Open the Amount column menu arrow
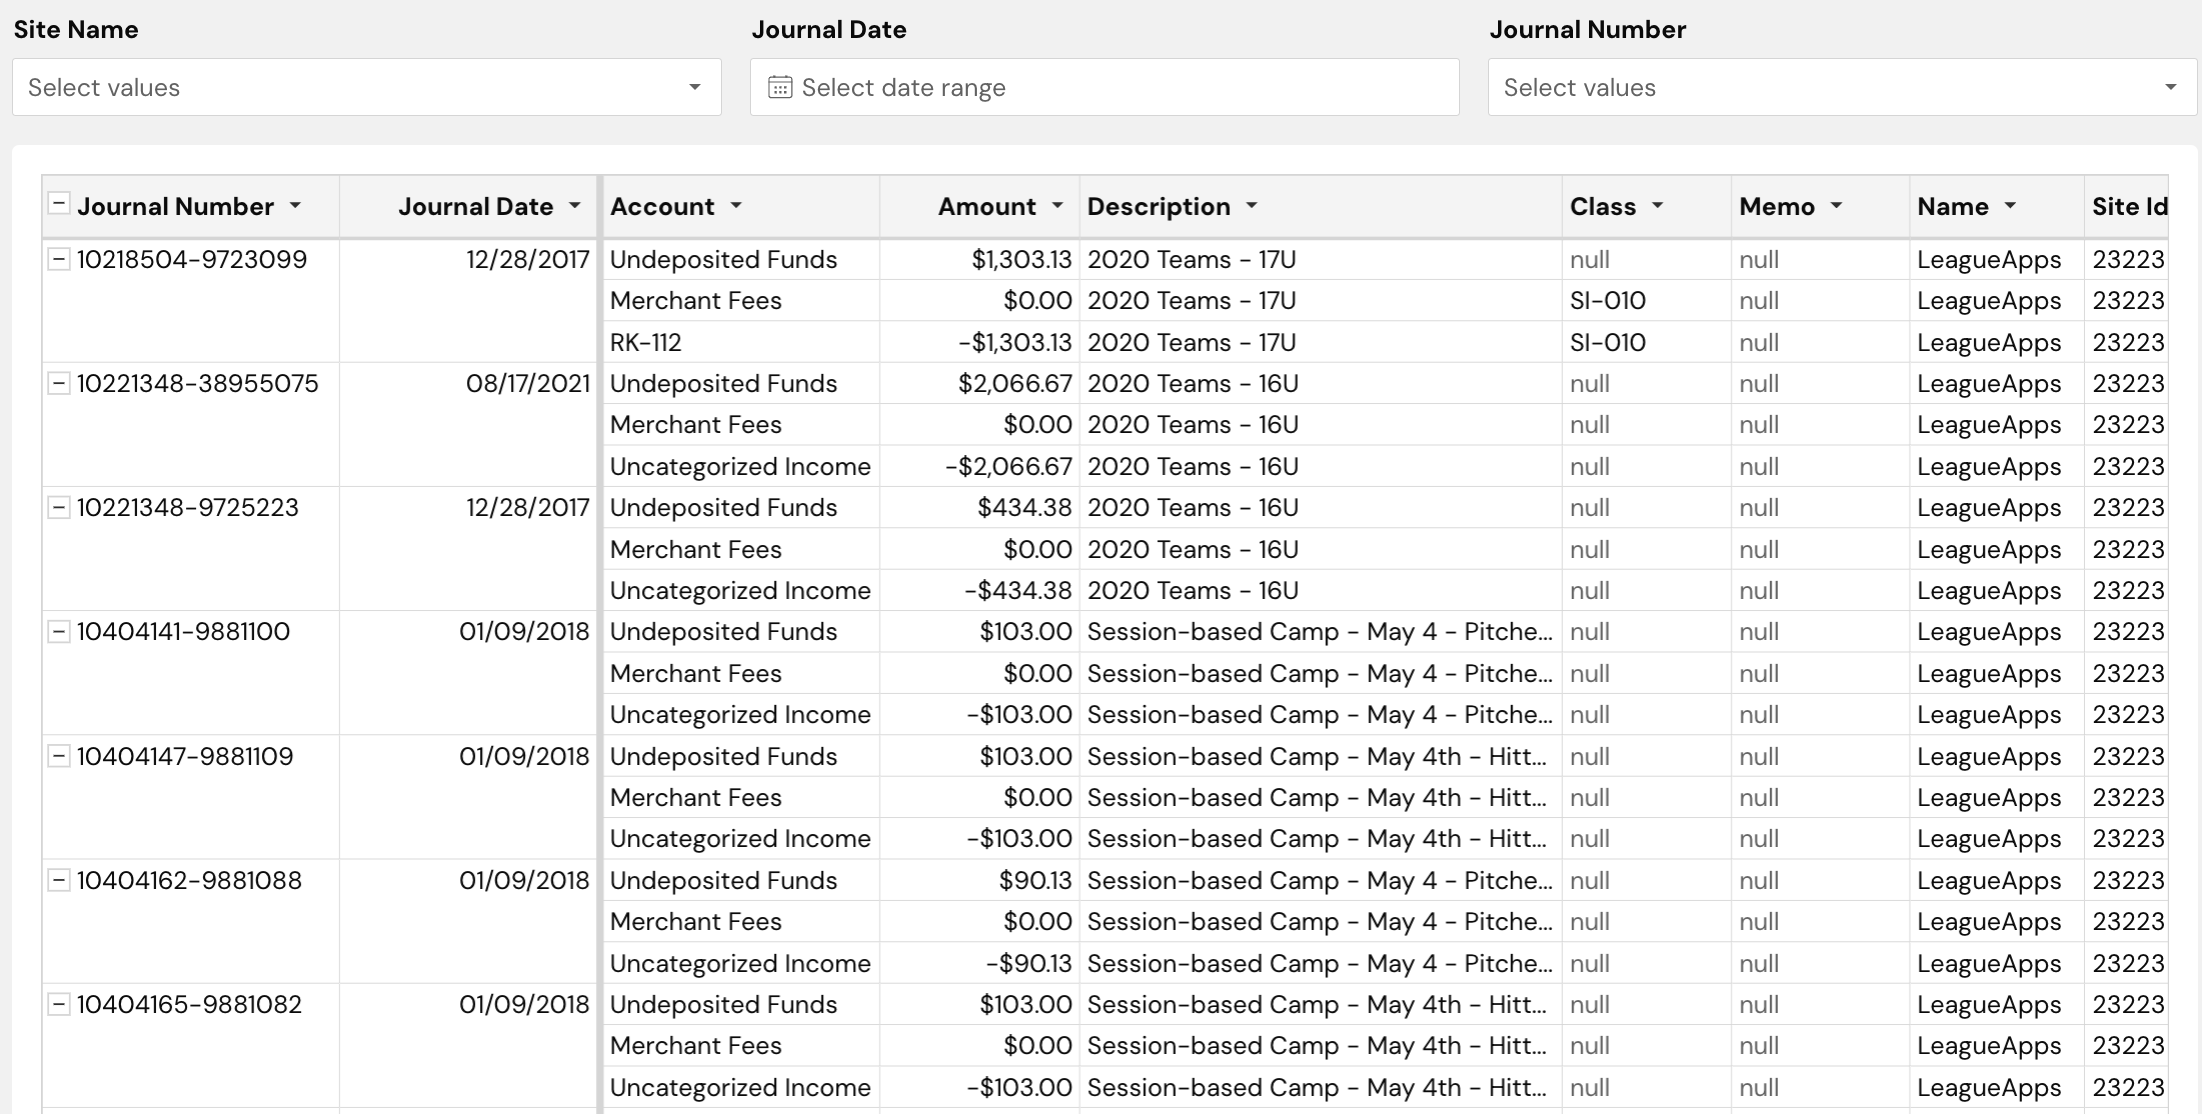The image size is (2202, 1114). coord(1058,206)
